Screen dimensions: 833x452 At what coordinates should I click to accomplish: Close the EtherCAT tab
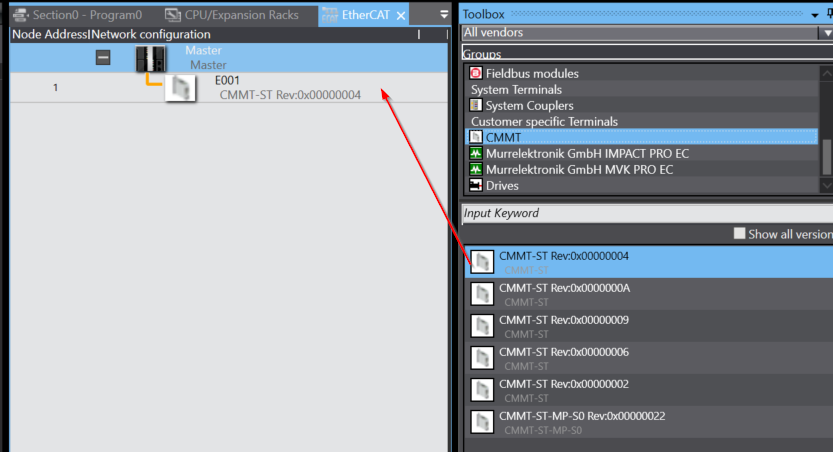coord(401,15)
